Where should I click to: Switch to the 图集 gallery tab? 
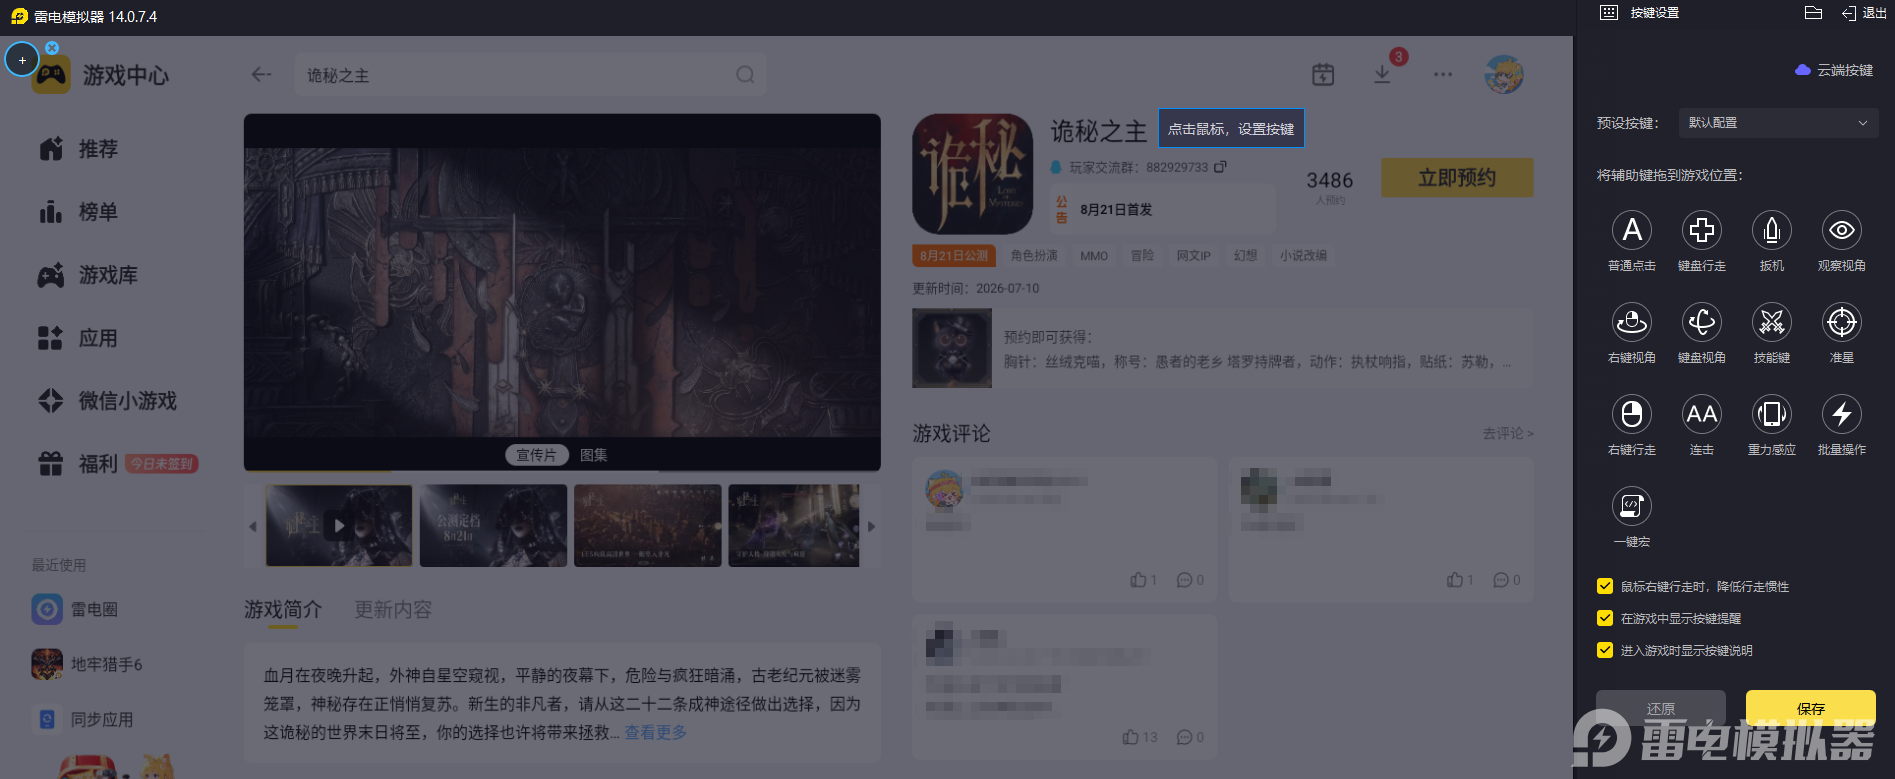(594, 455)
